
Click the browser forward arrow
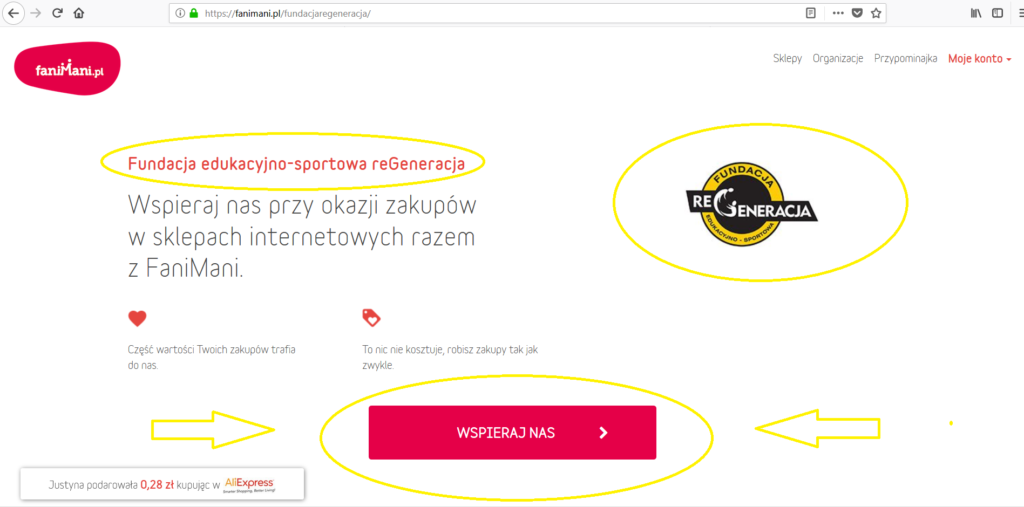[x=35, y=13]
